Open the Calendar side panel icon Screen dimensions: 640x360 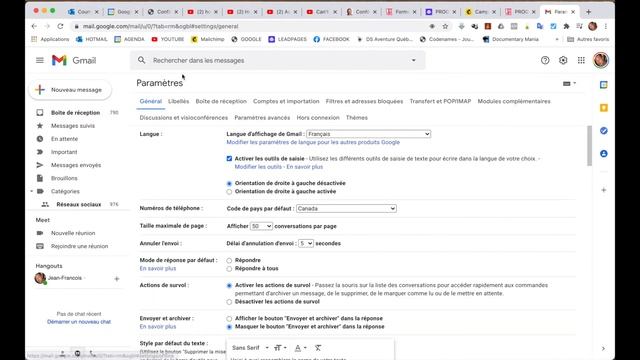point(604,85)
